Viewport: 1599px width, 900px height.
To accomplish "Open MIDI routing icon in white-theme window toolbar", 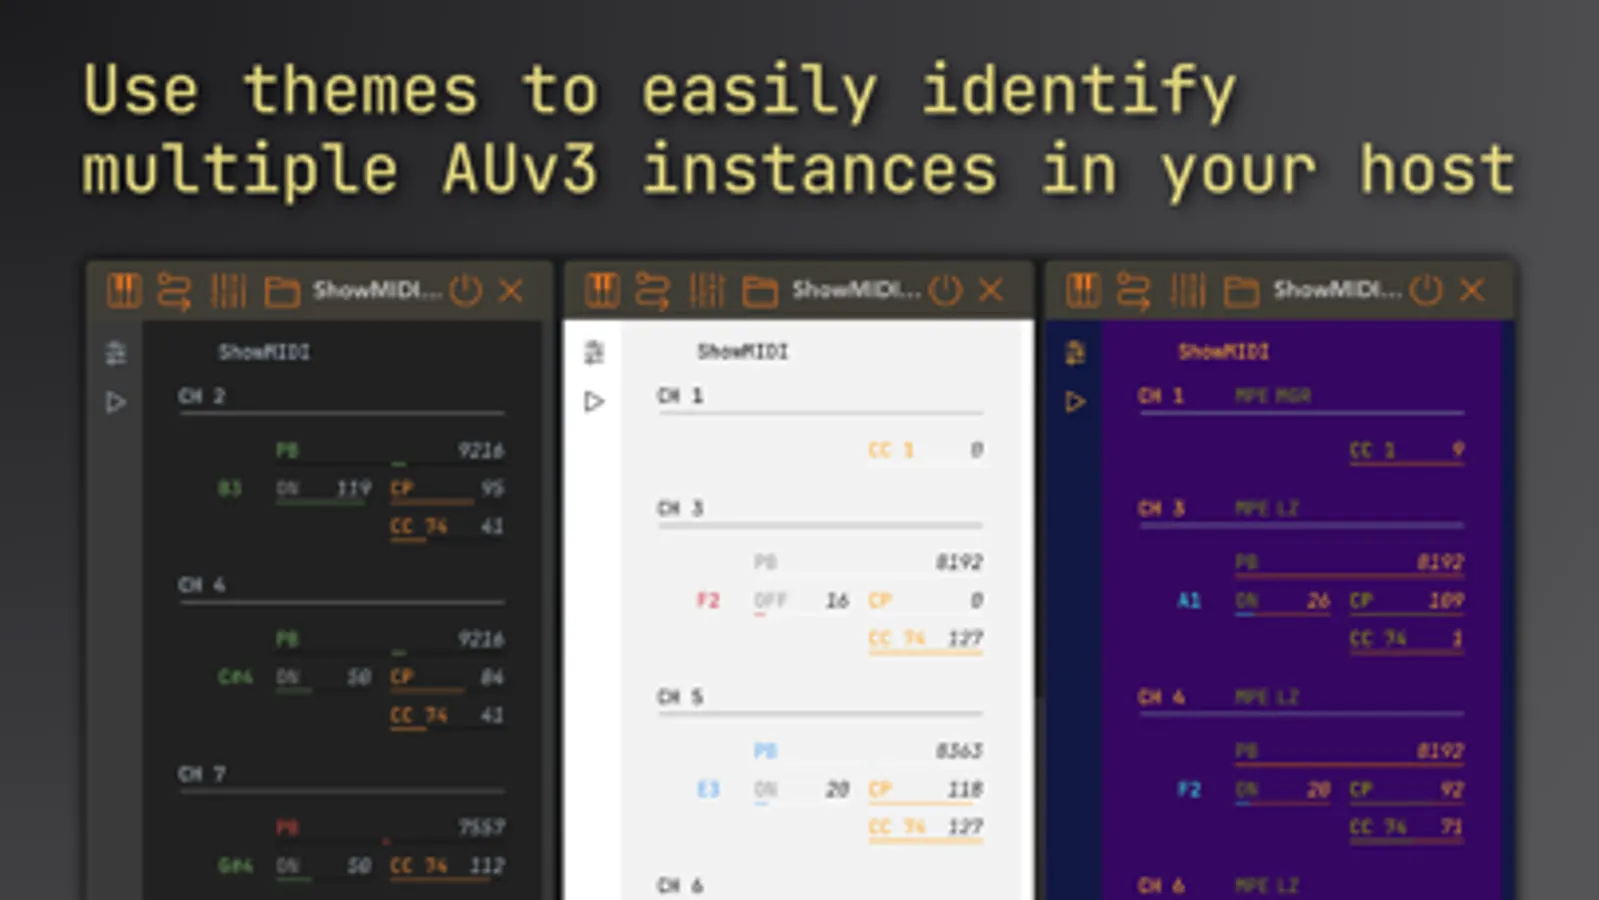I will pos(653,291).
